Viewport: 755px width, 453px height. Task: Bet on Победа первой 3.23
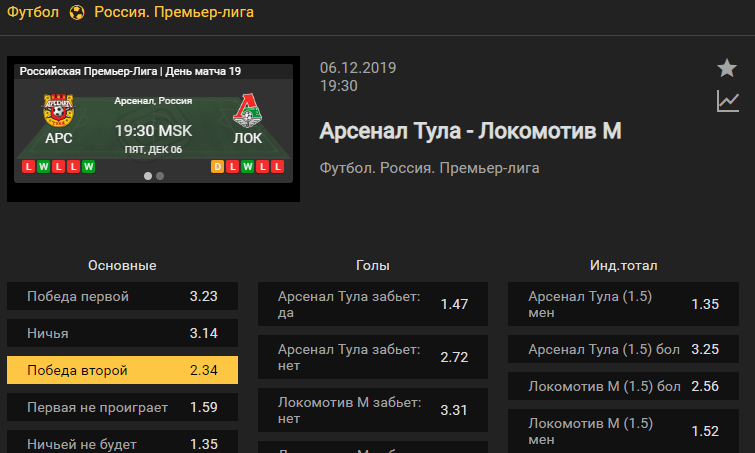[x=122, y=296]
